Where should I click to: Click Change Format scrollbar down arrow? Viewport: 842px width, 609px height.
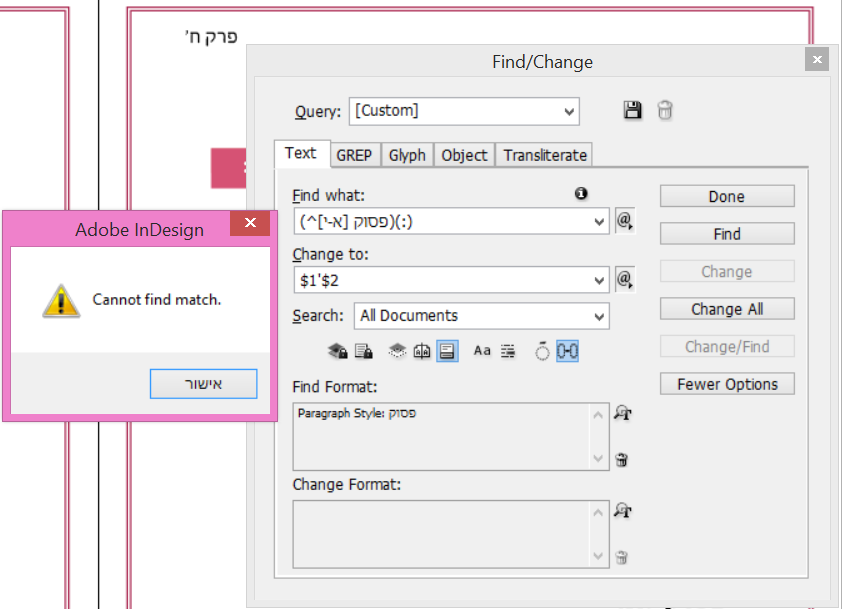(x=598, y=556)
